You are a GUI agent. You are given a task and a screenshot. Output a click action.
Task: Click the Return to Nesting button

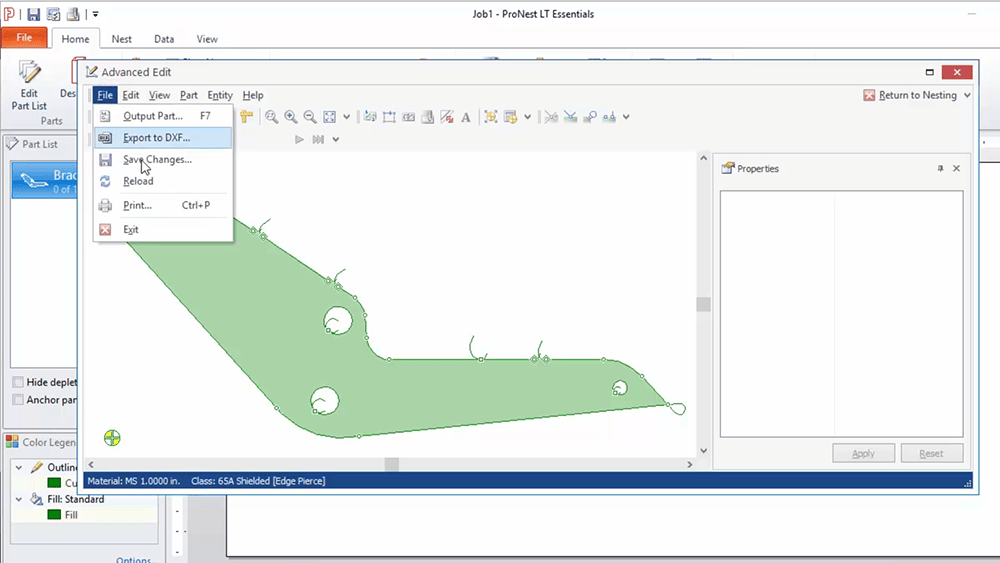(910, 96)
